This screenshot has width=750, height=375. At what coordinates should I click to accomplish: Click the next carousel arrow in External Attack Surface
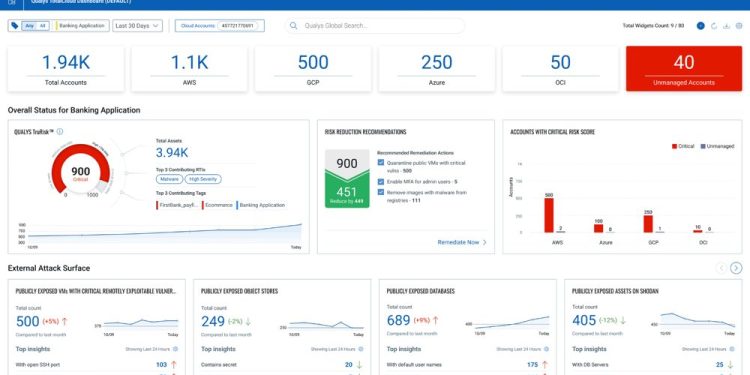pos(737,268)
